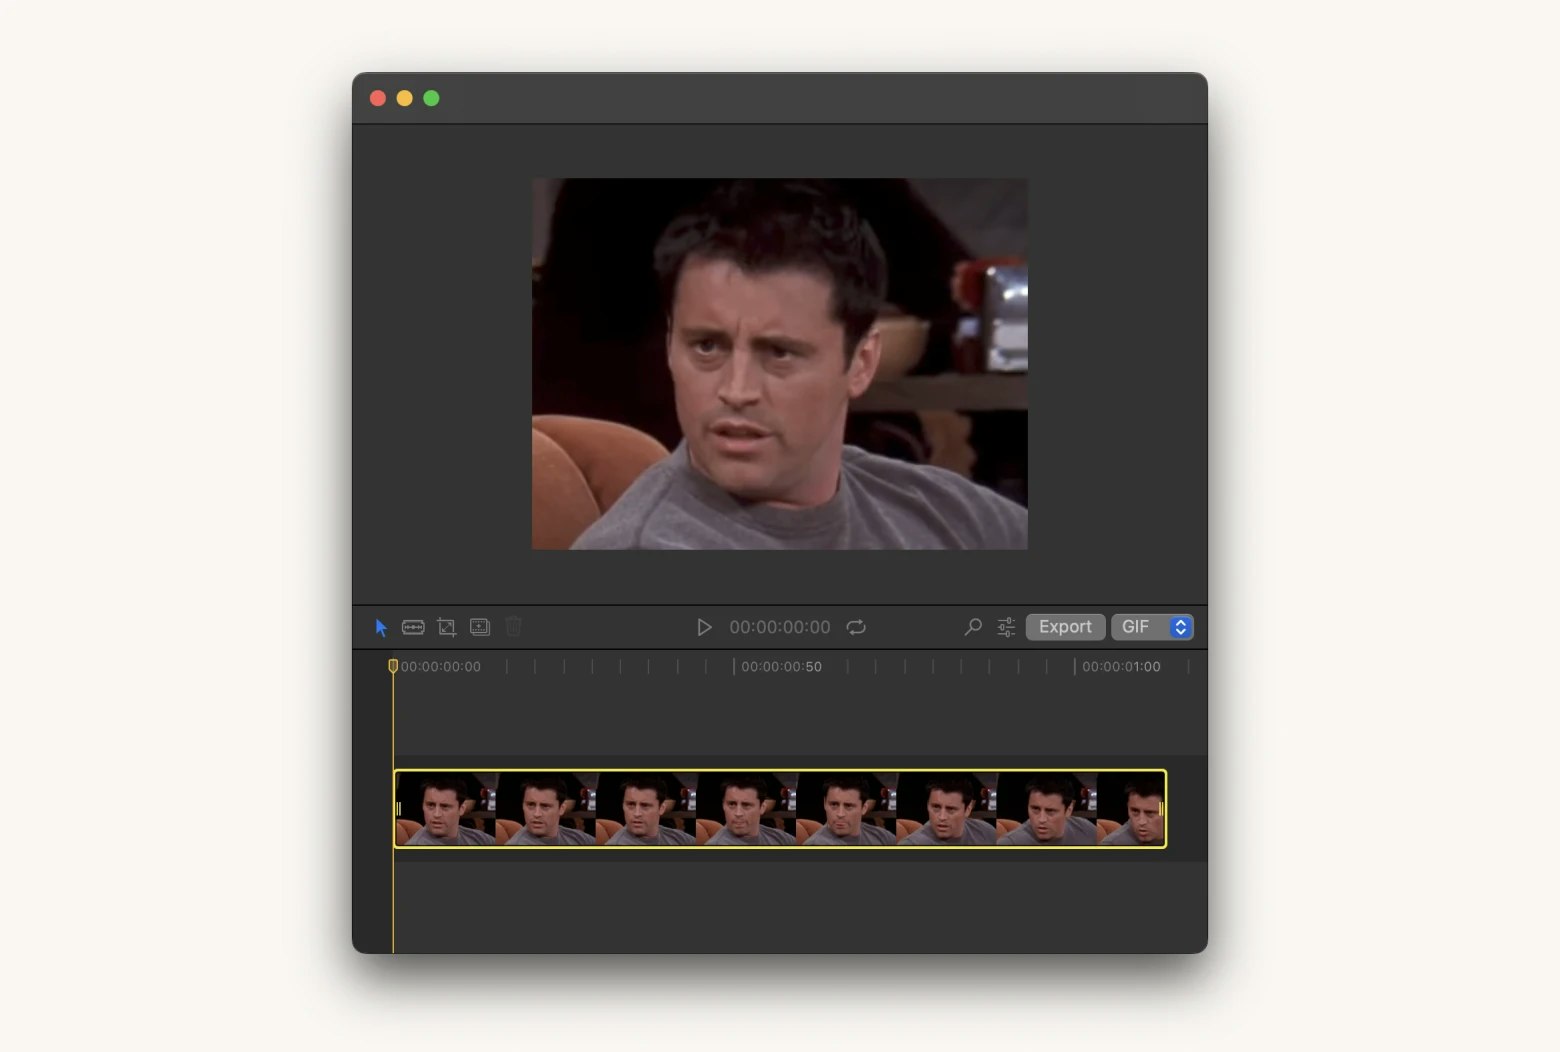This screenshot has height=1052, width=1560.
Task: Open the adjustment sliders settings icon
Action: click(1006, 627)
